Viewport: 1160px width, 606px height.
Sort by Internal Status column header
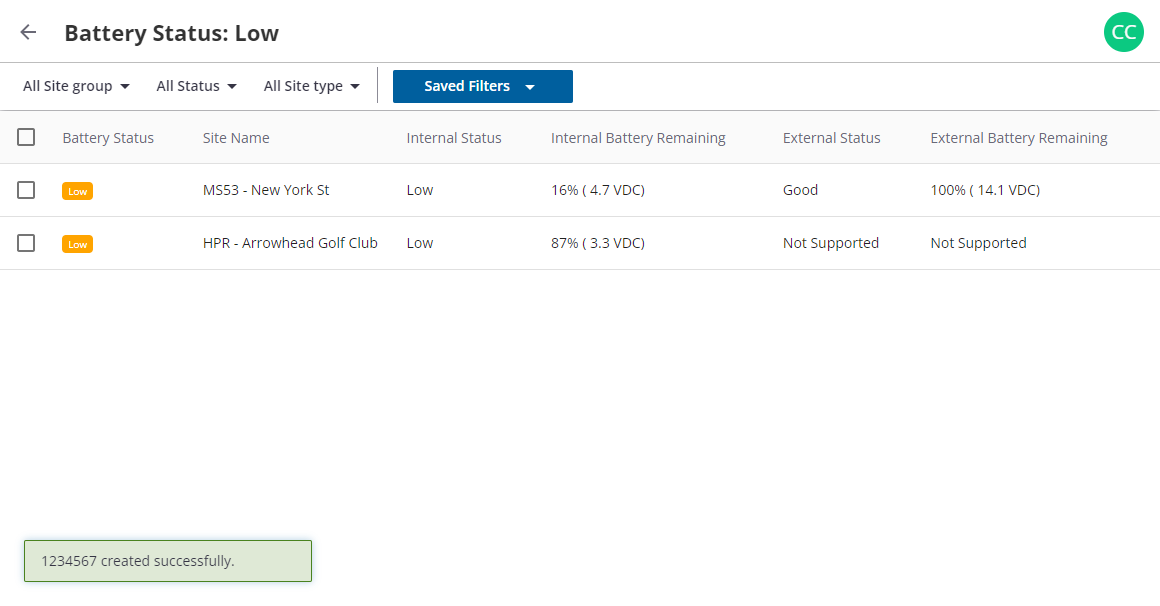(x=453, y=138)
